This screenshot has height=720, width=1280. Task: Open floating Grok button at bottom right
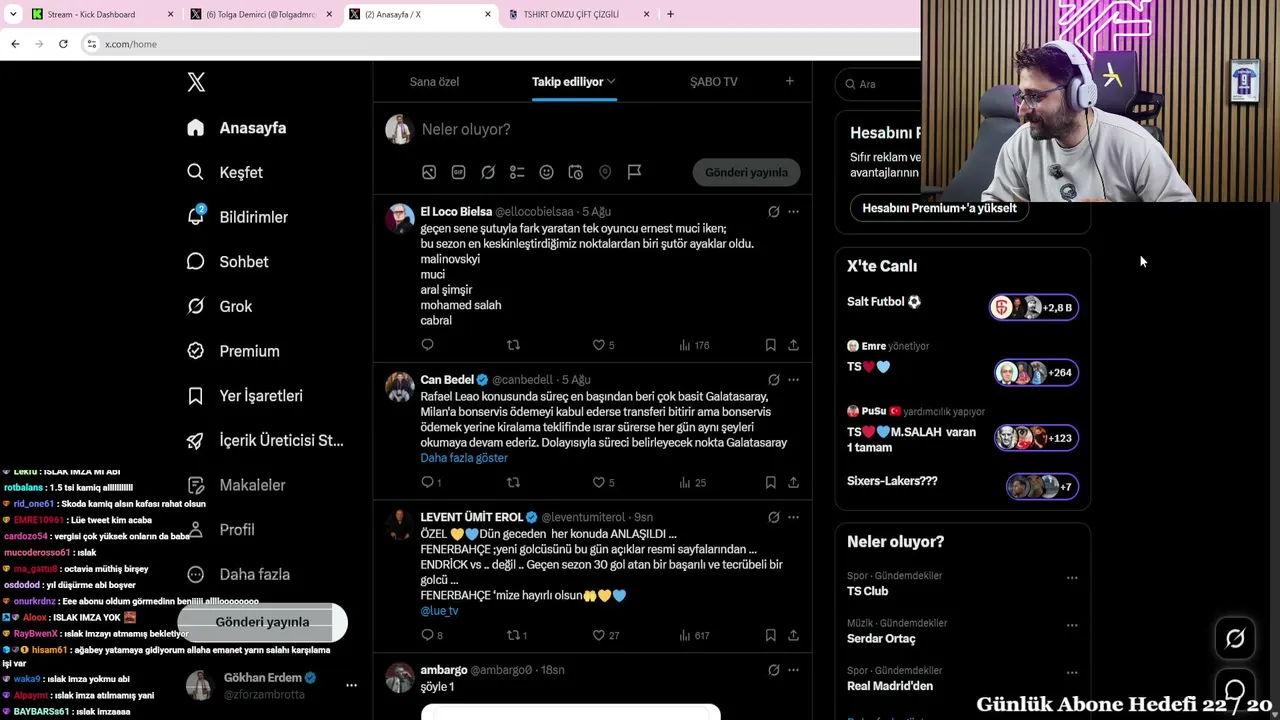[1235, 638]
